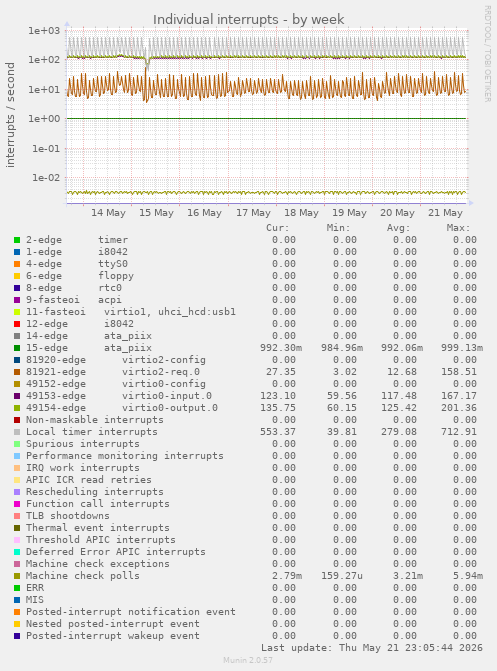Click the 1e+02 y-axis tick label
This screenshot has width=497, height=671.
[x=45, y=59]
